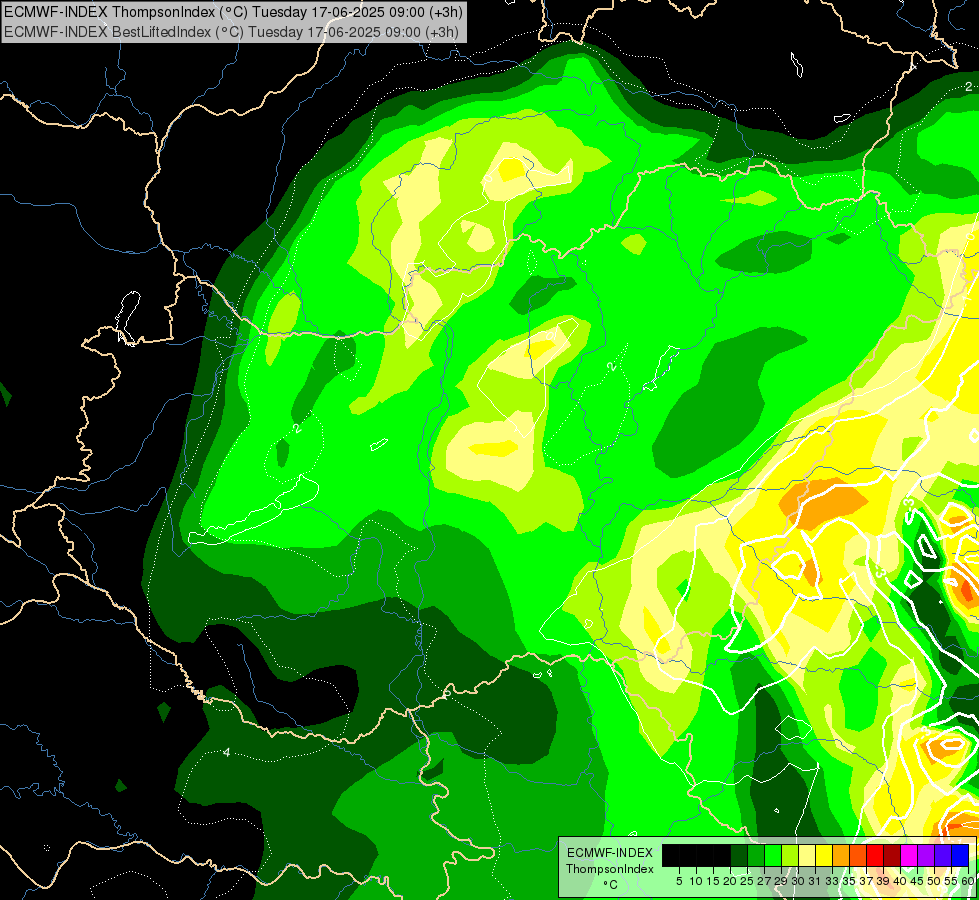
Task: Click the legend value 60 label
Action: point(968,881)
